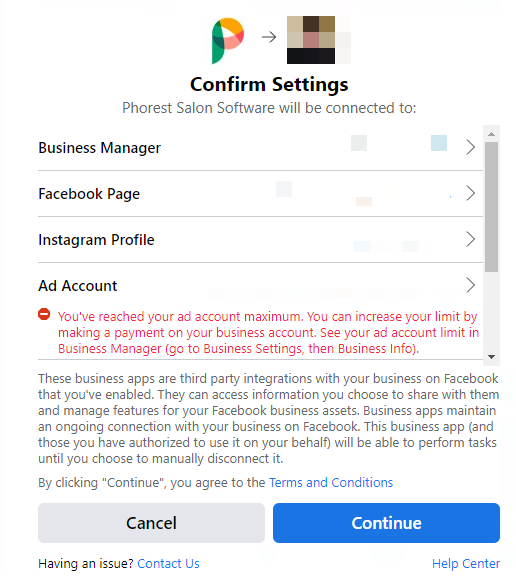Screen dimensions: 516x587
Task: Click the settings list scrollbar thumb
Action: [491, 207]
